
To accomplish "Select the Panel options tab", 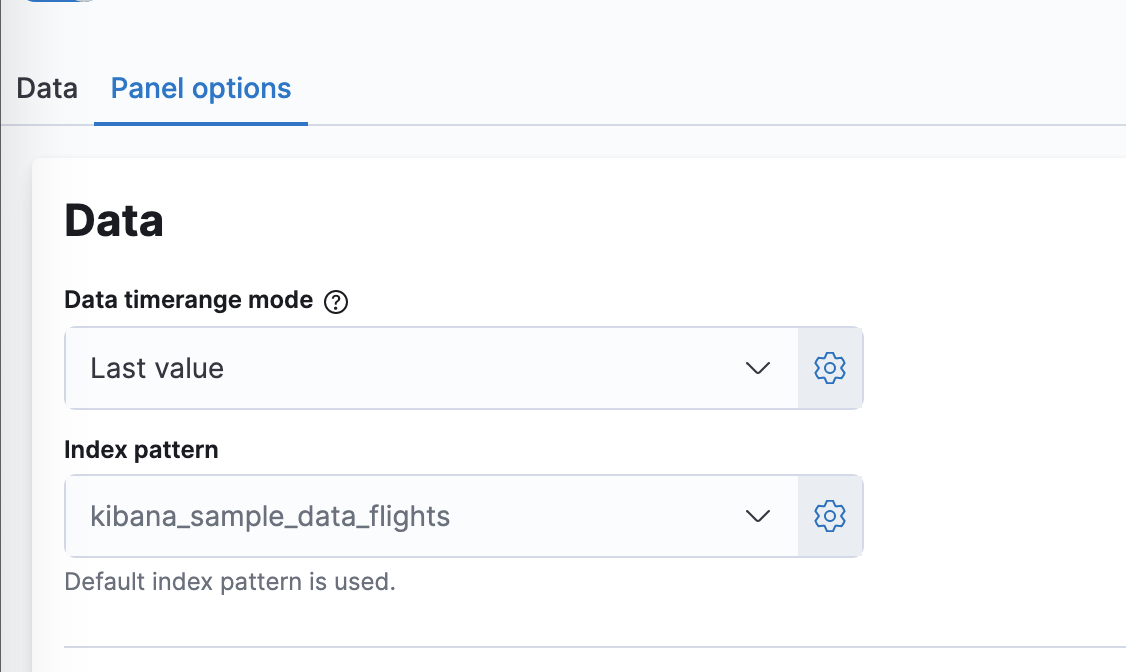I will coord(199,88).
